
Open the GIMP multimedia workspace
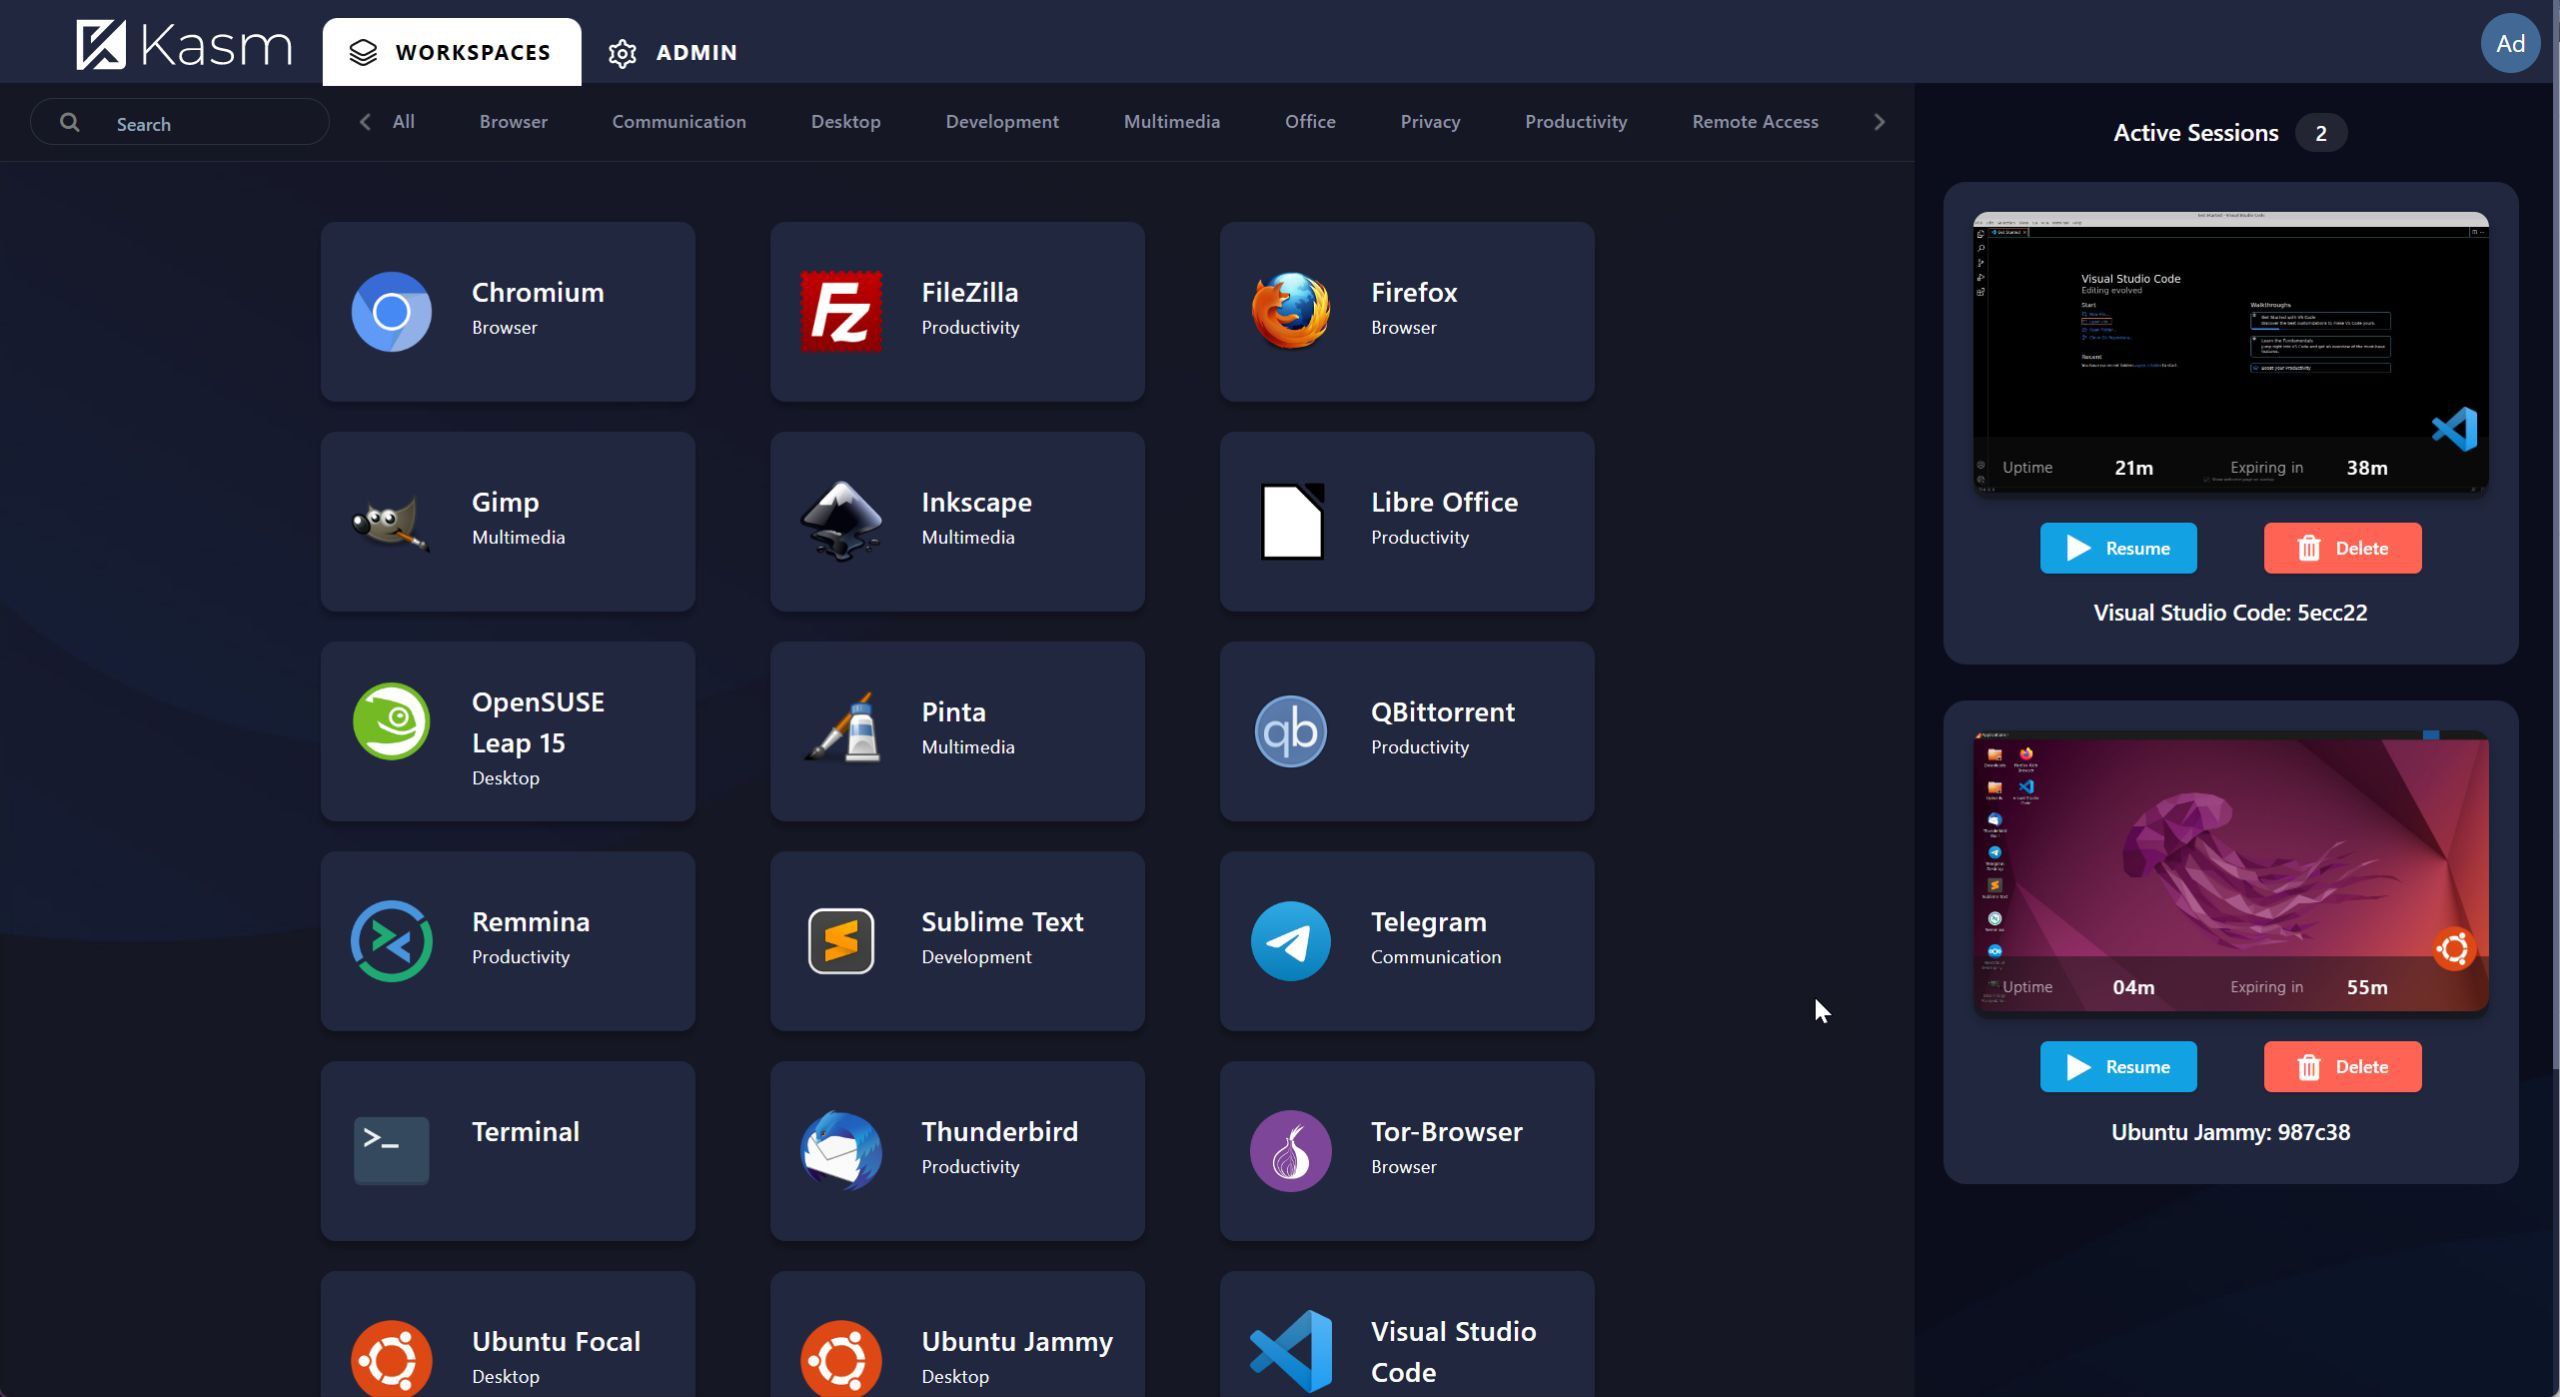click(x=507, y=520)
